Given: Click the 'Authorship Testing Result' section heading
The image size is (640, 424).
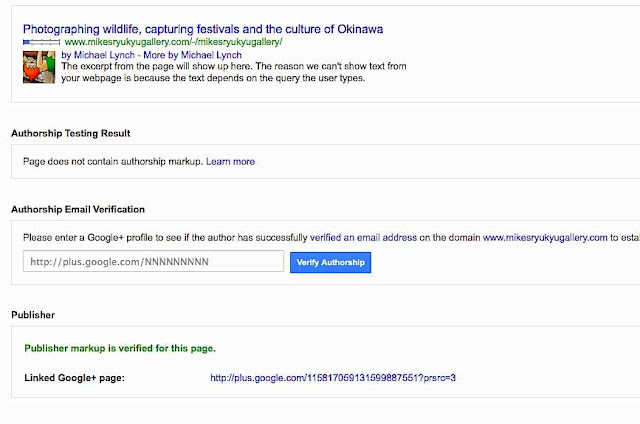Looking at the screenshot, I should coord(70,133).
